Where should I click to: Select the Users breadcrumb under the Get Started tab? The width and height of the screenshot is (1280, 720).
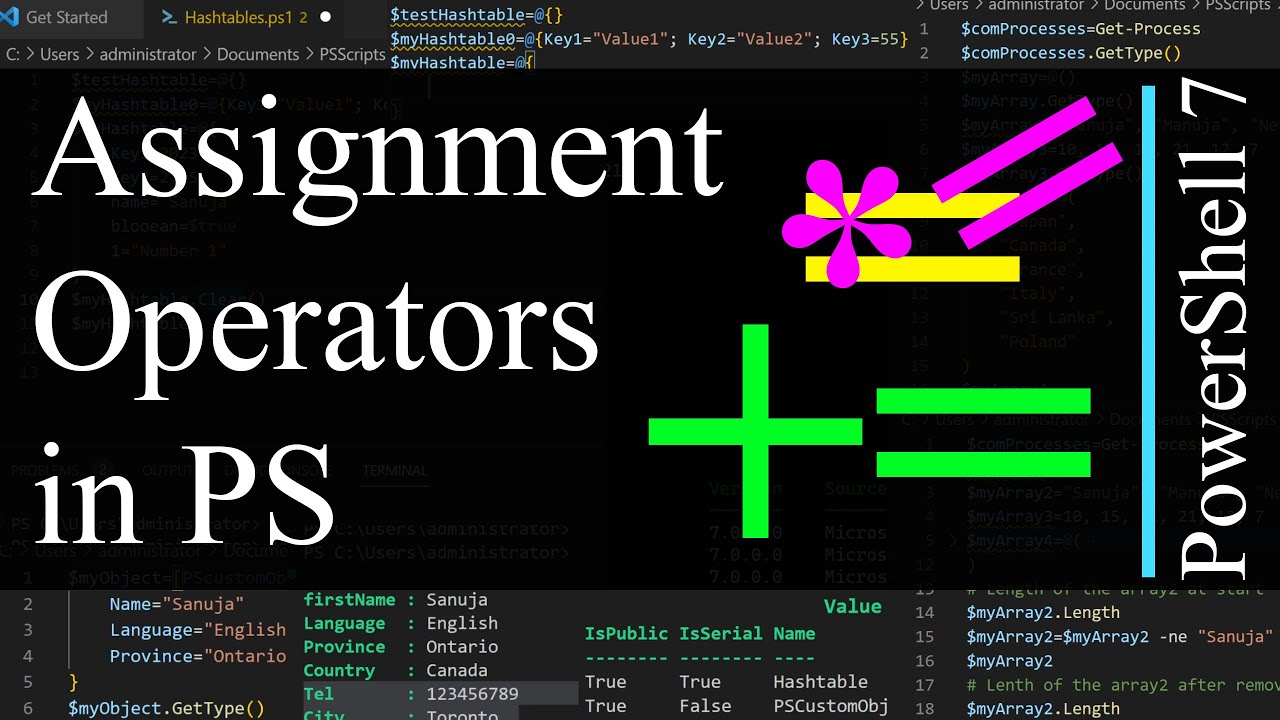(59, 54)
